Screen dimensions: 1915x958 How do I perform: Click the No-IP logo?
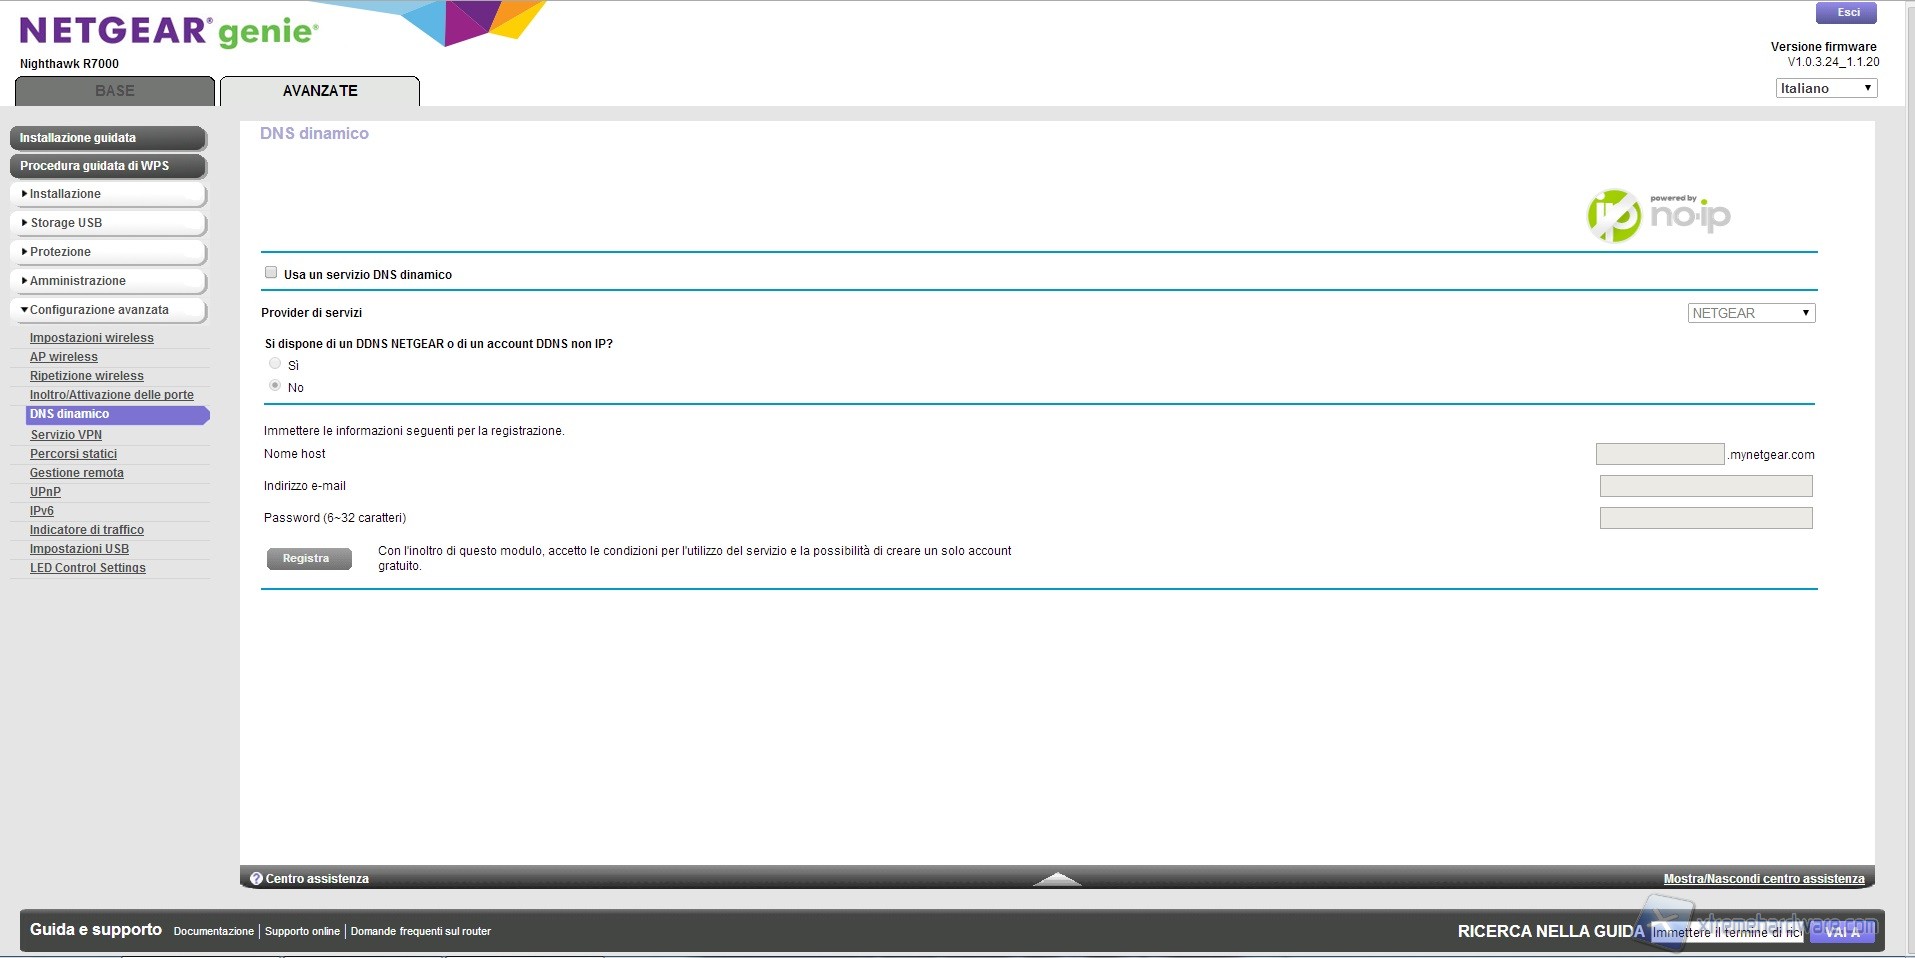pyautogui.click(x=1658, y=215)
